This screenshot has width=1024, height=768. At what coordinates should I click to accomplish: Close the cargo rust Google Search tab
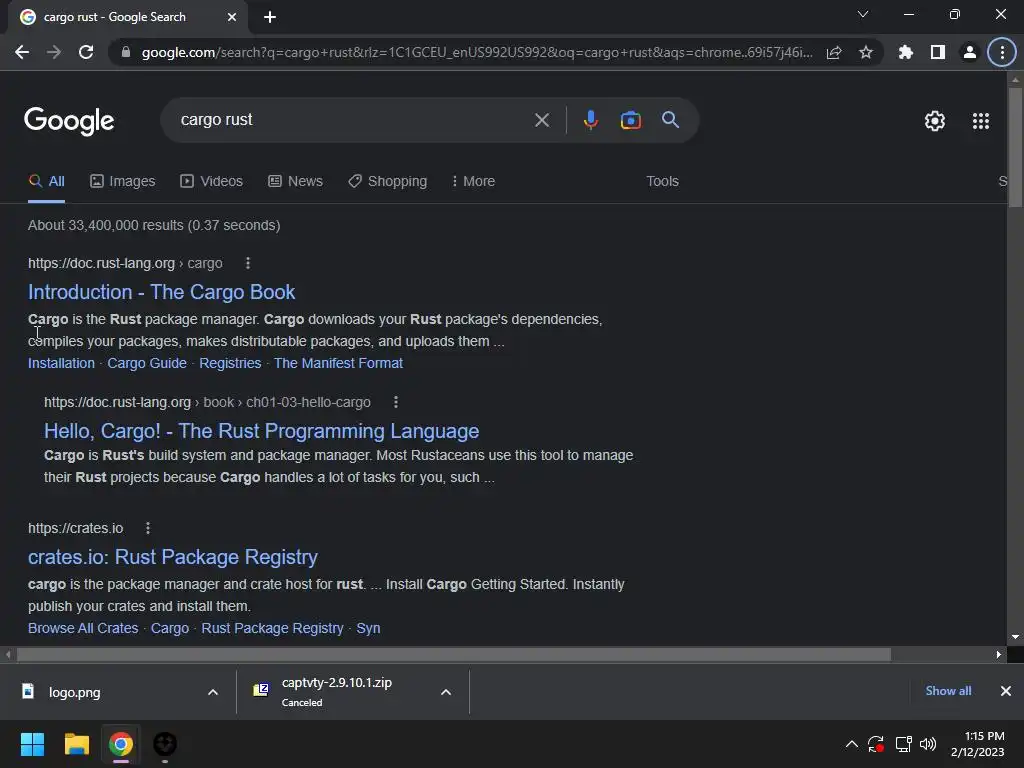232,18
